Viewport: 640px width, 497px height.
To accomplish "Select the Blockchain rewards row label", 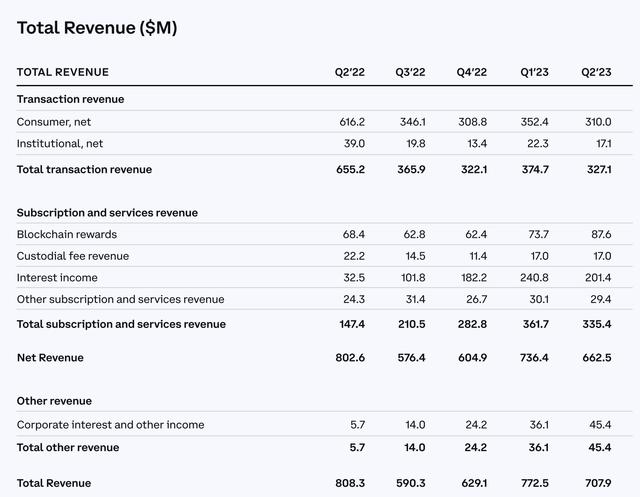I will [x=67, y=234].
